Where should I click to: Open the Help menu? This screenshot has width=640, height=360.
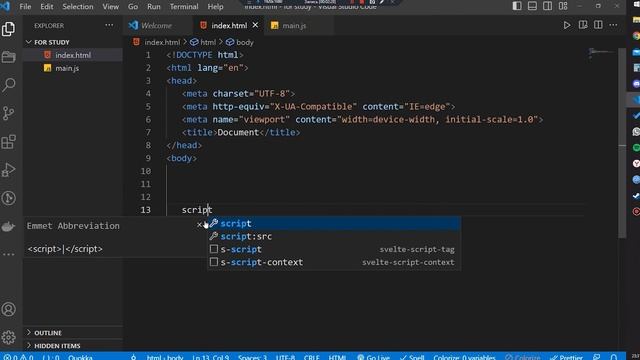pyautogui.click(x=216, y=7)
